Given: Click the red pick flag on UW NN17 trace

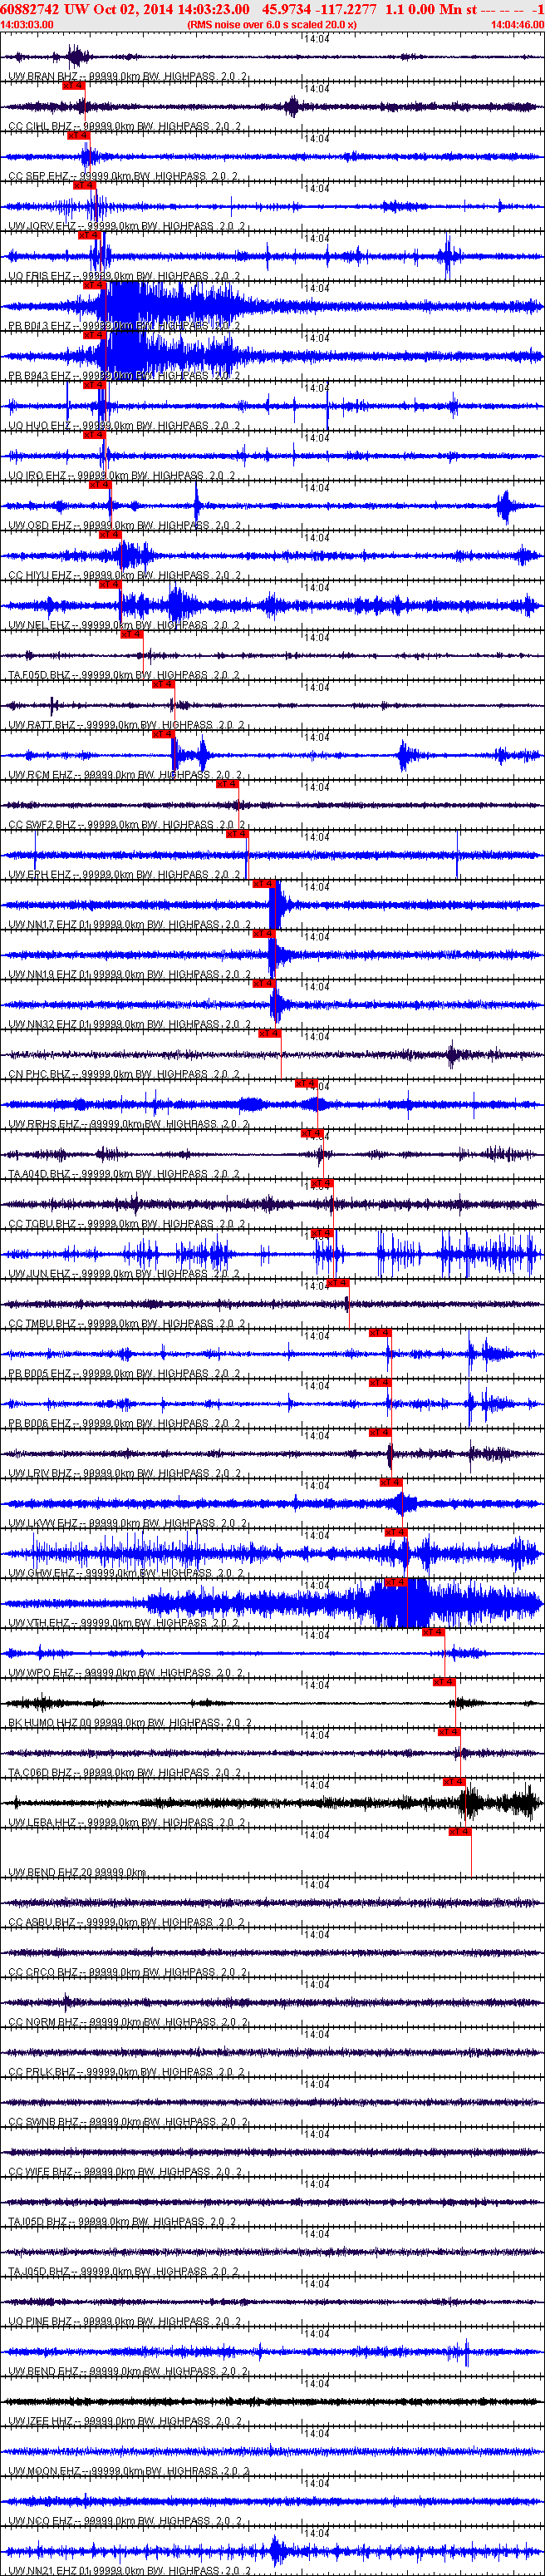Looking at the screenshot, I should [x=263, y=884].
